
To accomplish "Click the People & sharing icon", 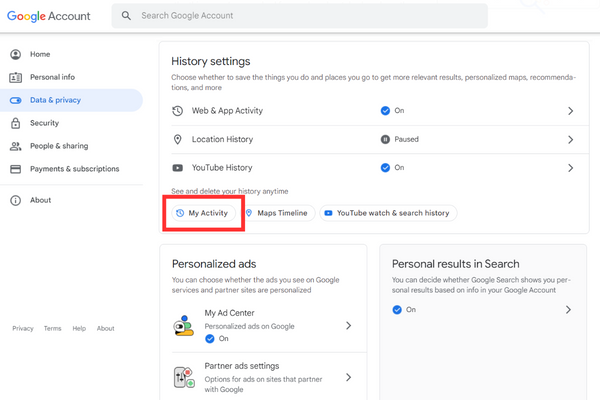I will tap(16, 146).
